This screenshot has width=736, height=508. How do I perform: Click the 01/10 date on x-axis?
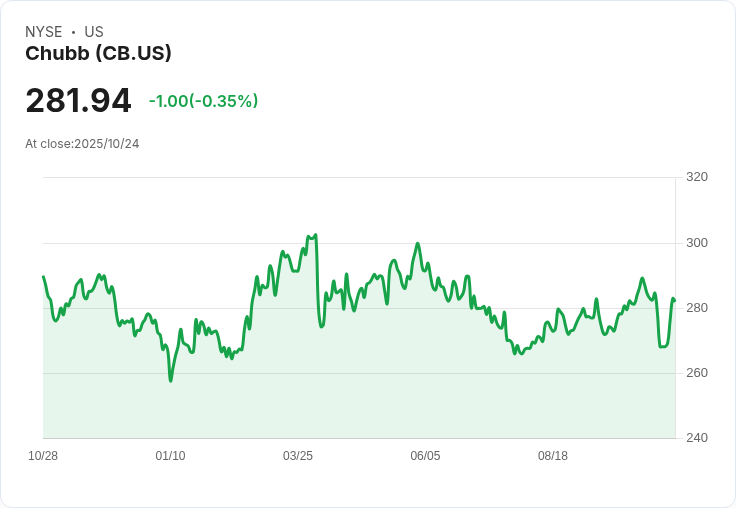[170, 456]
